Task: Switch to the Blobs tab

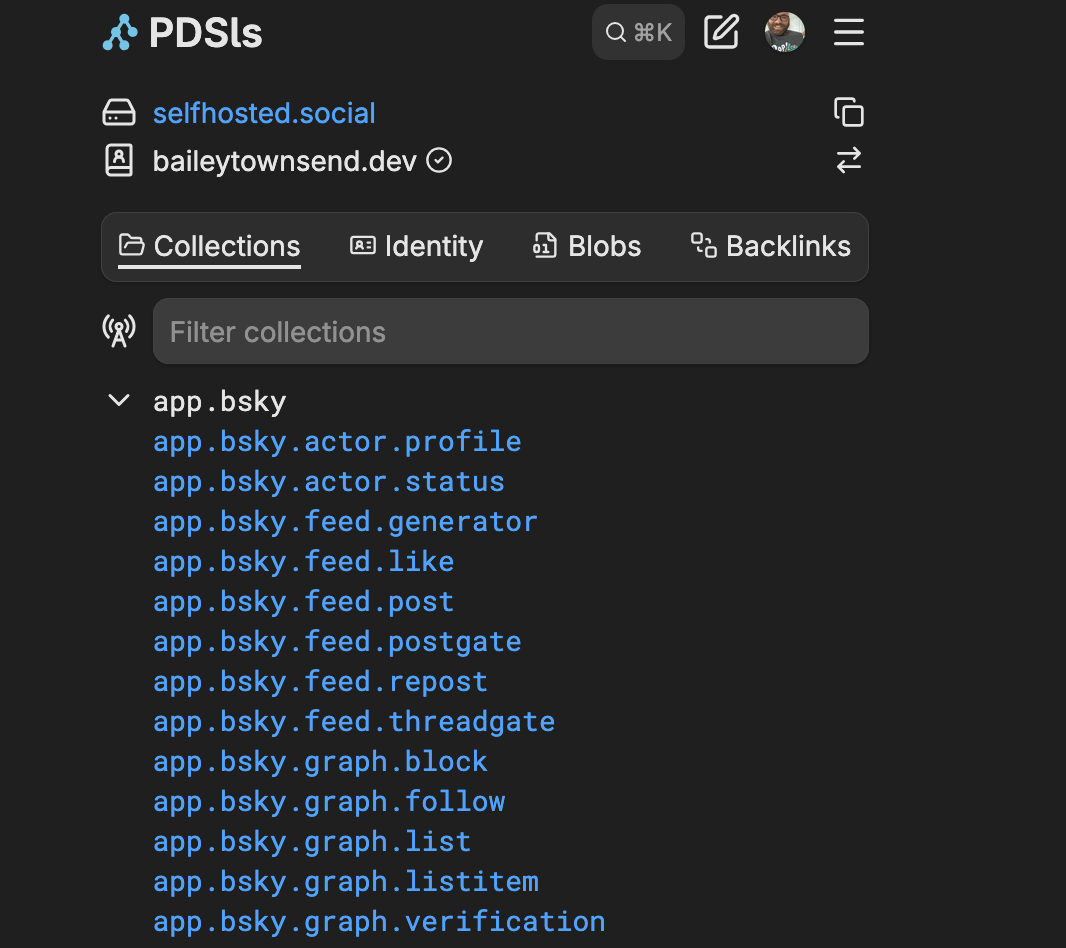Action: pos(587,246)
